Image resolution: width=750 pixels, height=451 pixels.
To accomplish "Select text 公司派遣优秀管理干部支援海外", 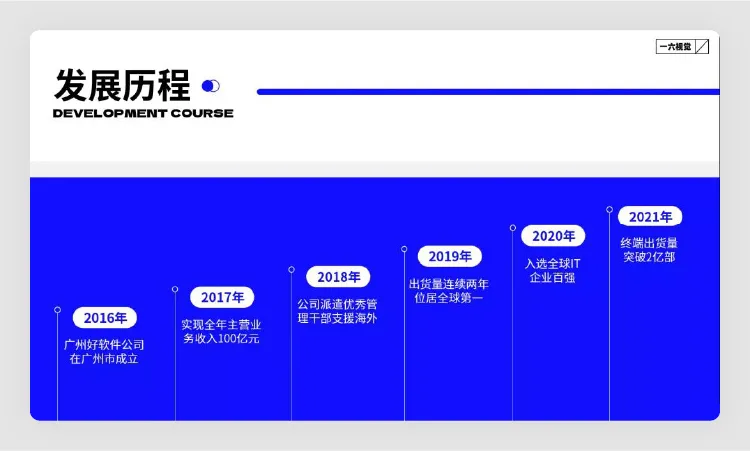I will [x=337, y=311].
